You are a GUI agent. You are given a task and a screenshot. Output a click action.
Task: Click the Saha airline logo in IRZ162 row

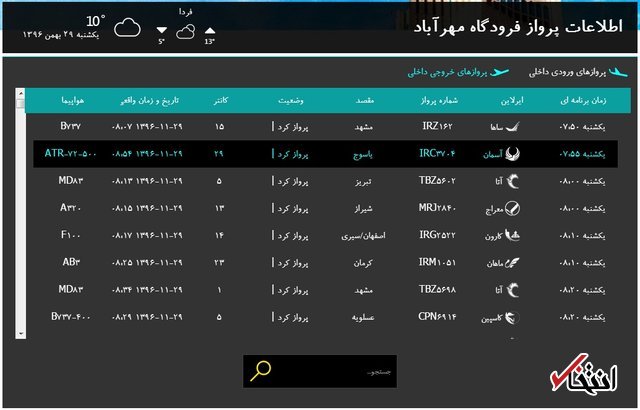point(513,127)
